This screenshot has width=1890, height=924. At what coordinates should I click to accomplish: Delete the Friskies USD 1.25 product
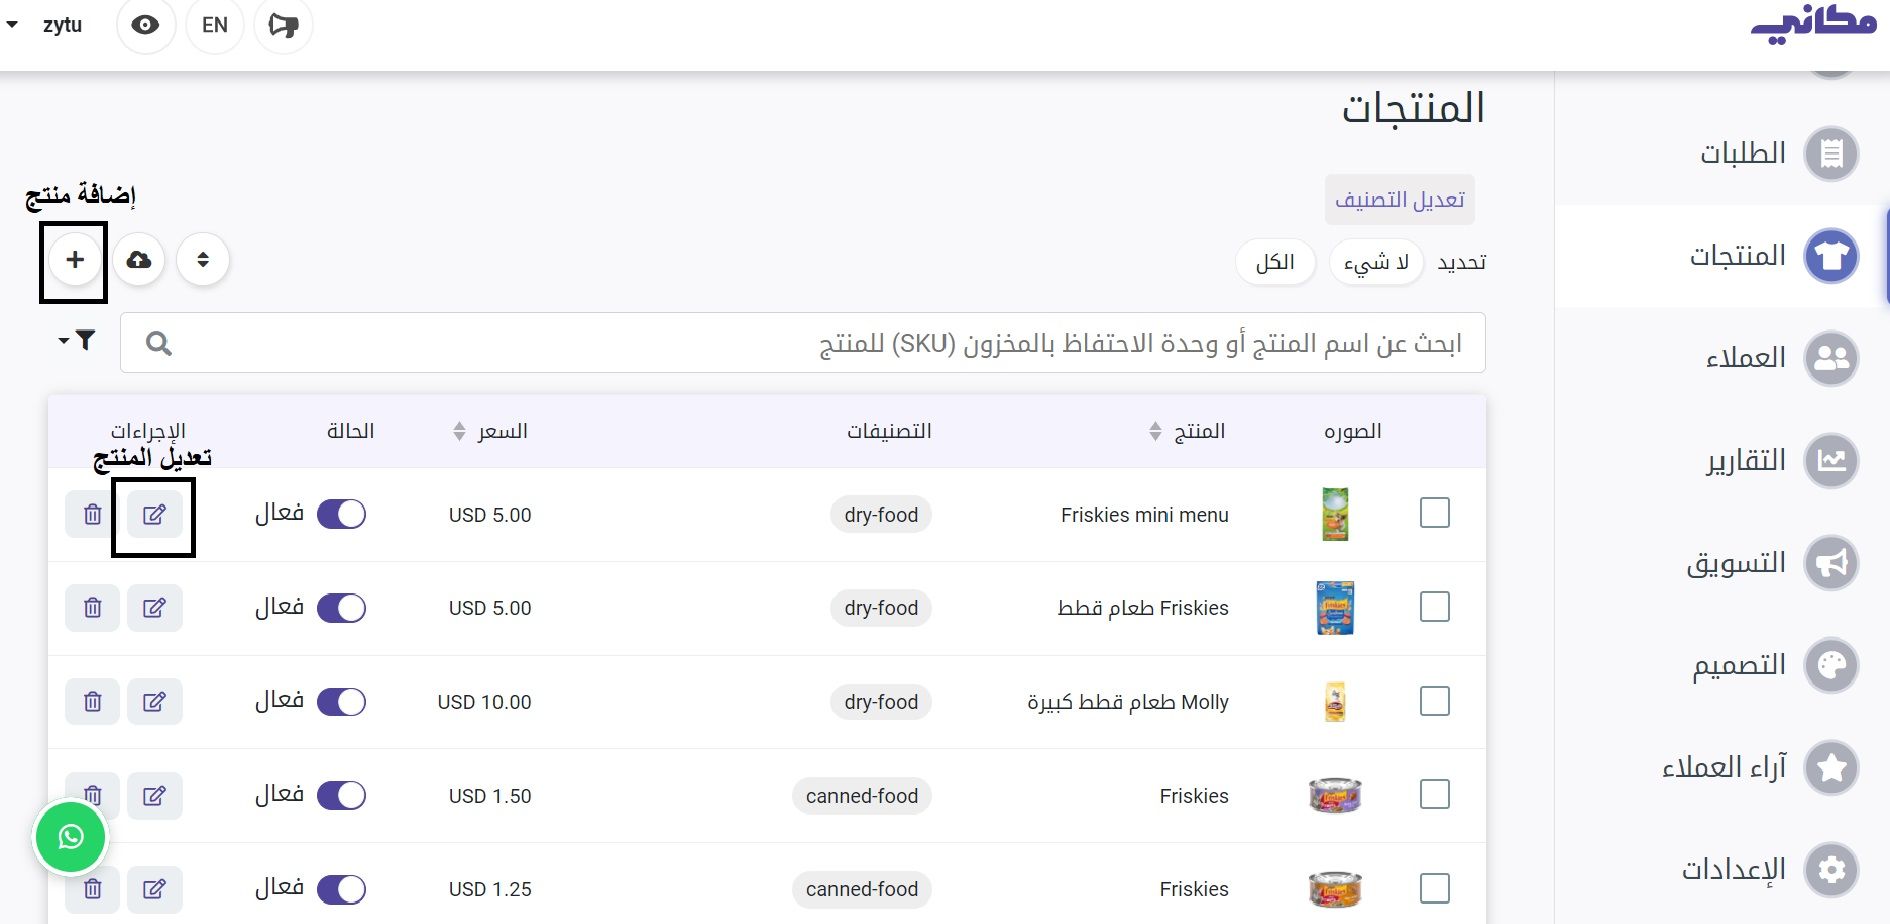[x=92, y=889]
